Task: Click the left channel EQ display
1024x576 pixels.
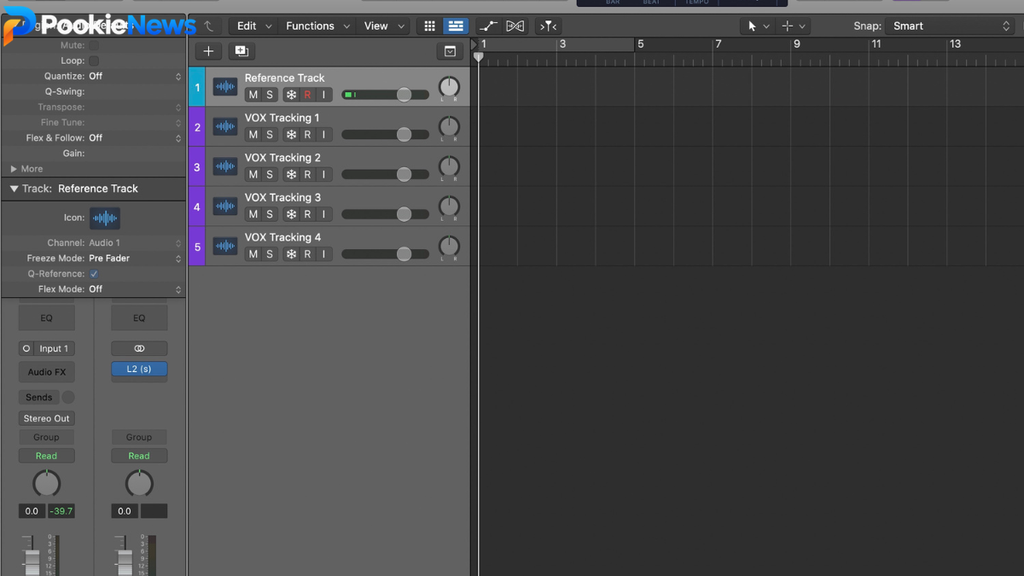Action: [46, 318]
